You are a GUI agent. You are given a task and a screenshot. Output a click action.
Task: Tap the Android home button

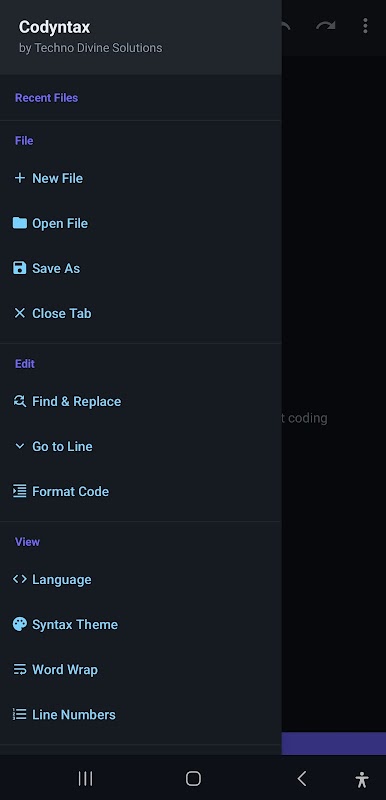coord(193,778)
